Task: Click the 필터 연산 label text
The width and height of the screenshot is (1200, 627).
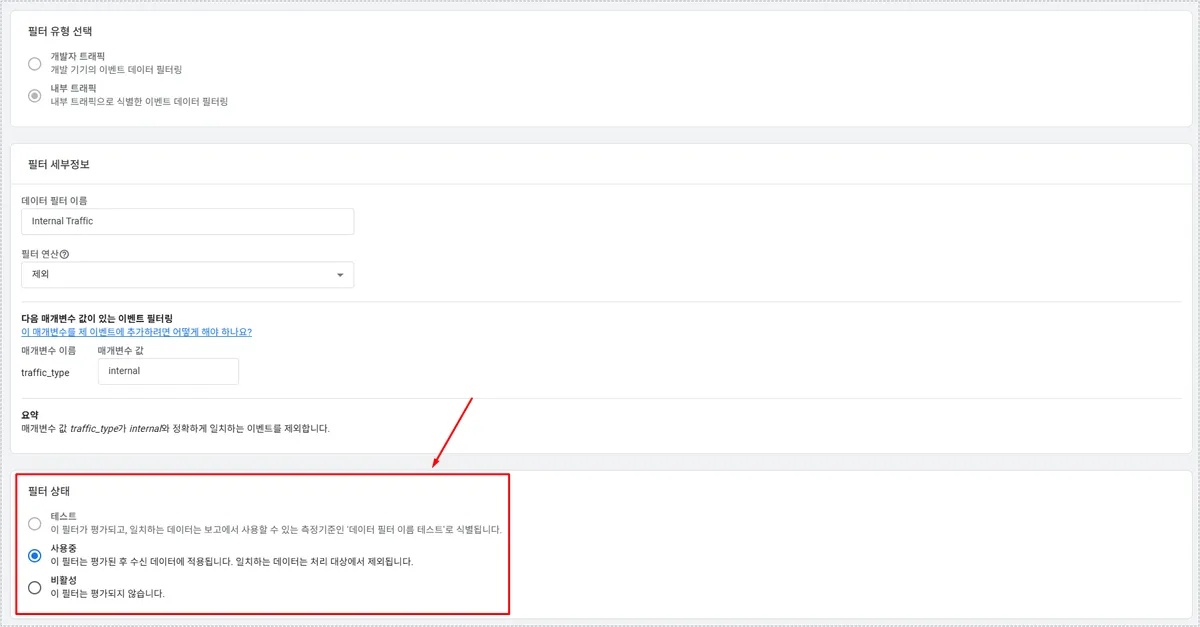Action: [x=40, y=254]
